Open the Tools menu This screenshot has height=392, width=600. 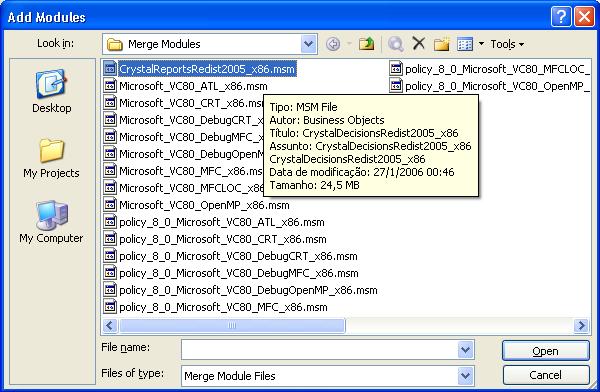[507, 44]
